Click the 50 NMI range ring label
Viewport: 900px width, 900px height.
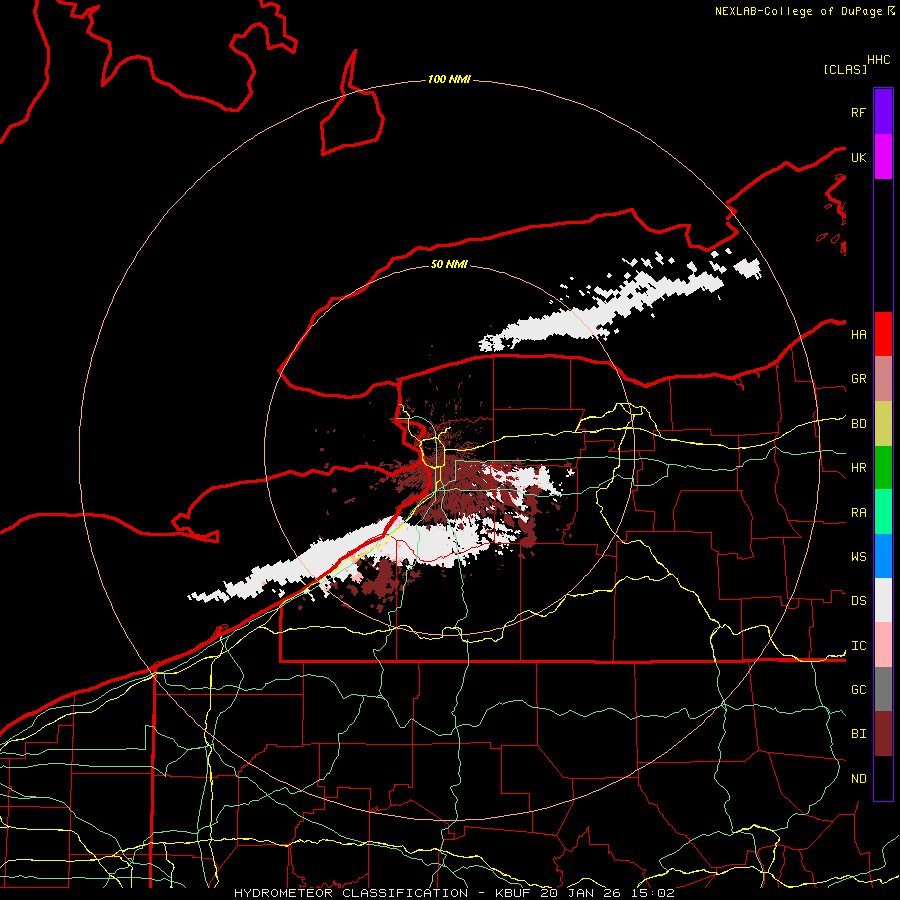449,264
